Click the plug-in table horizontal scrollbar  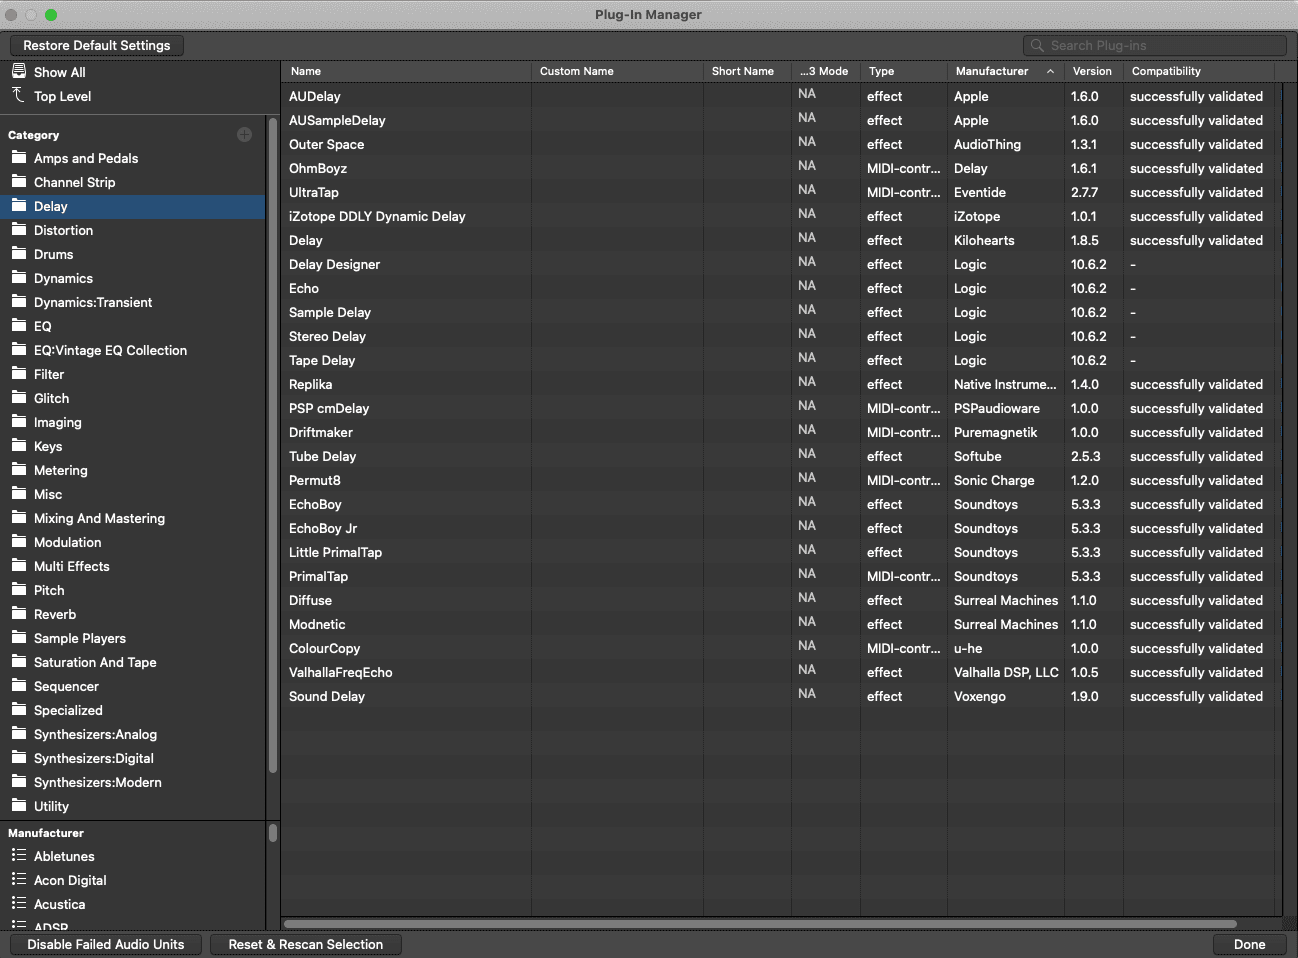pyautogui.click(x=760, y=924)
